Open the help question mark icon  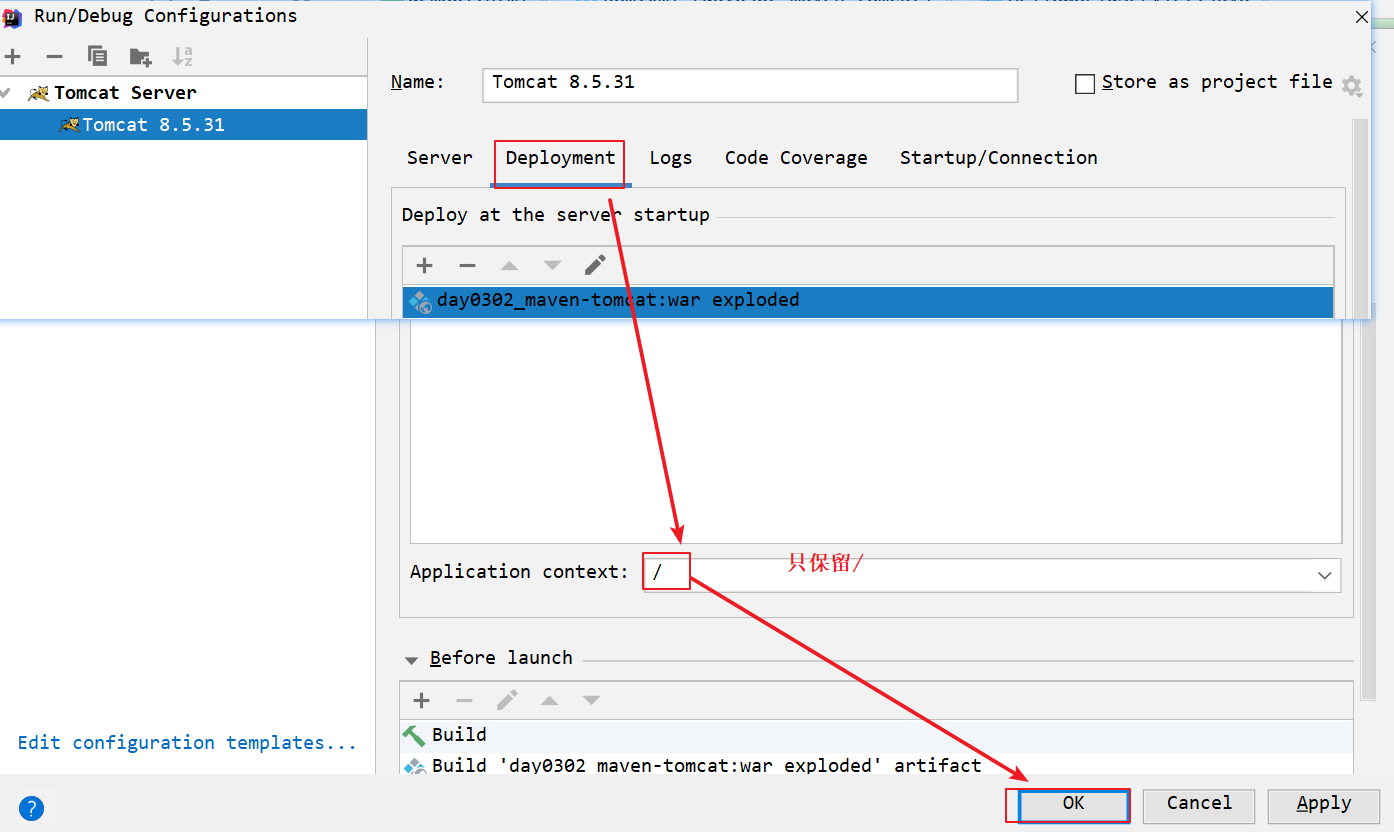31,808
